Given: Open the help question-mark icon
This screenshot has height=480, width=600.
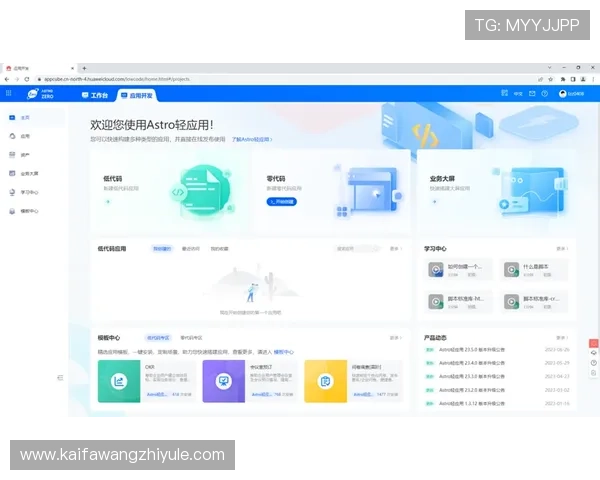Looking at the screenshot, I should [545, 93].
